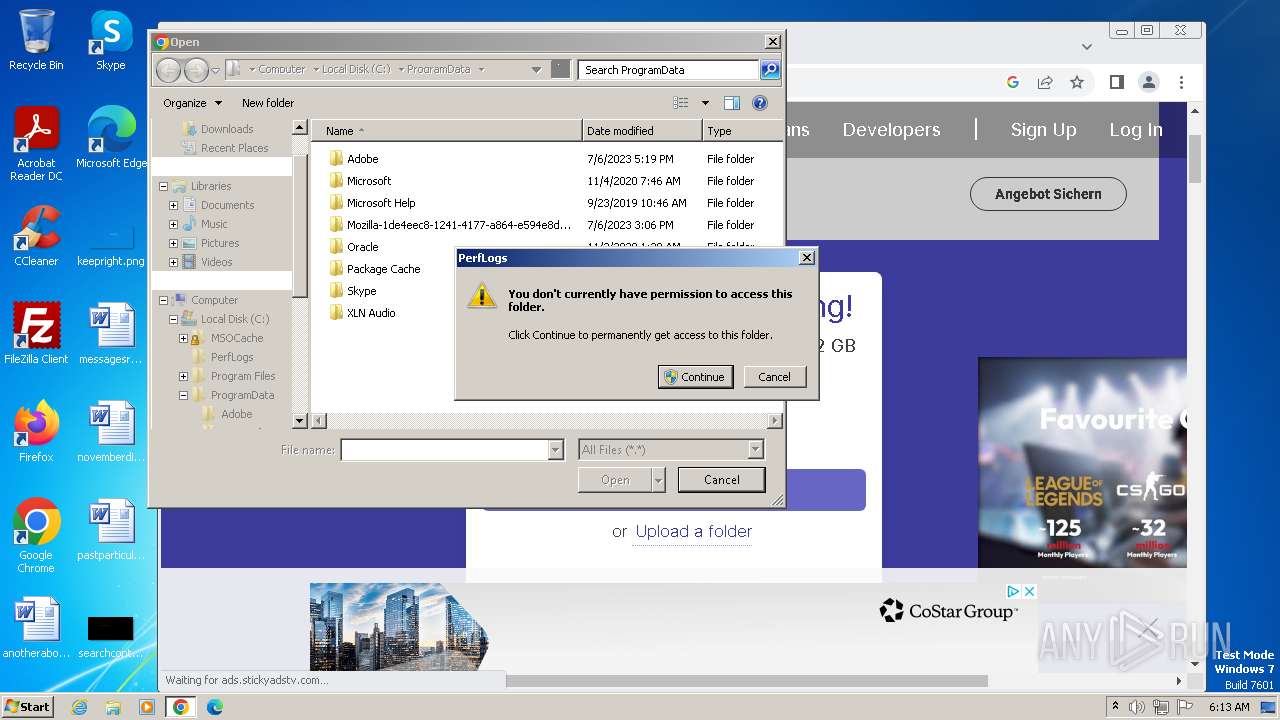Sort by the Type column header
The image size is (1280, 720).
coord(742,131)
